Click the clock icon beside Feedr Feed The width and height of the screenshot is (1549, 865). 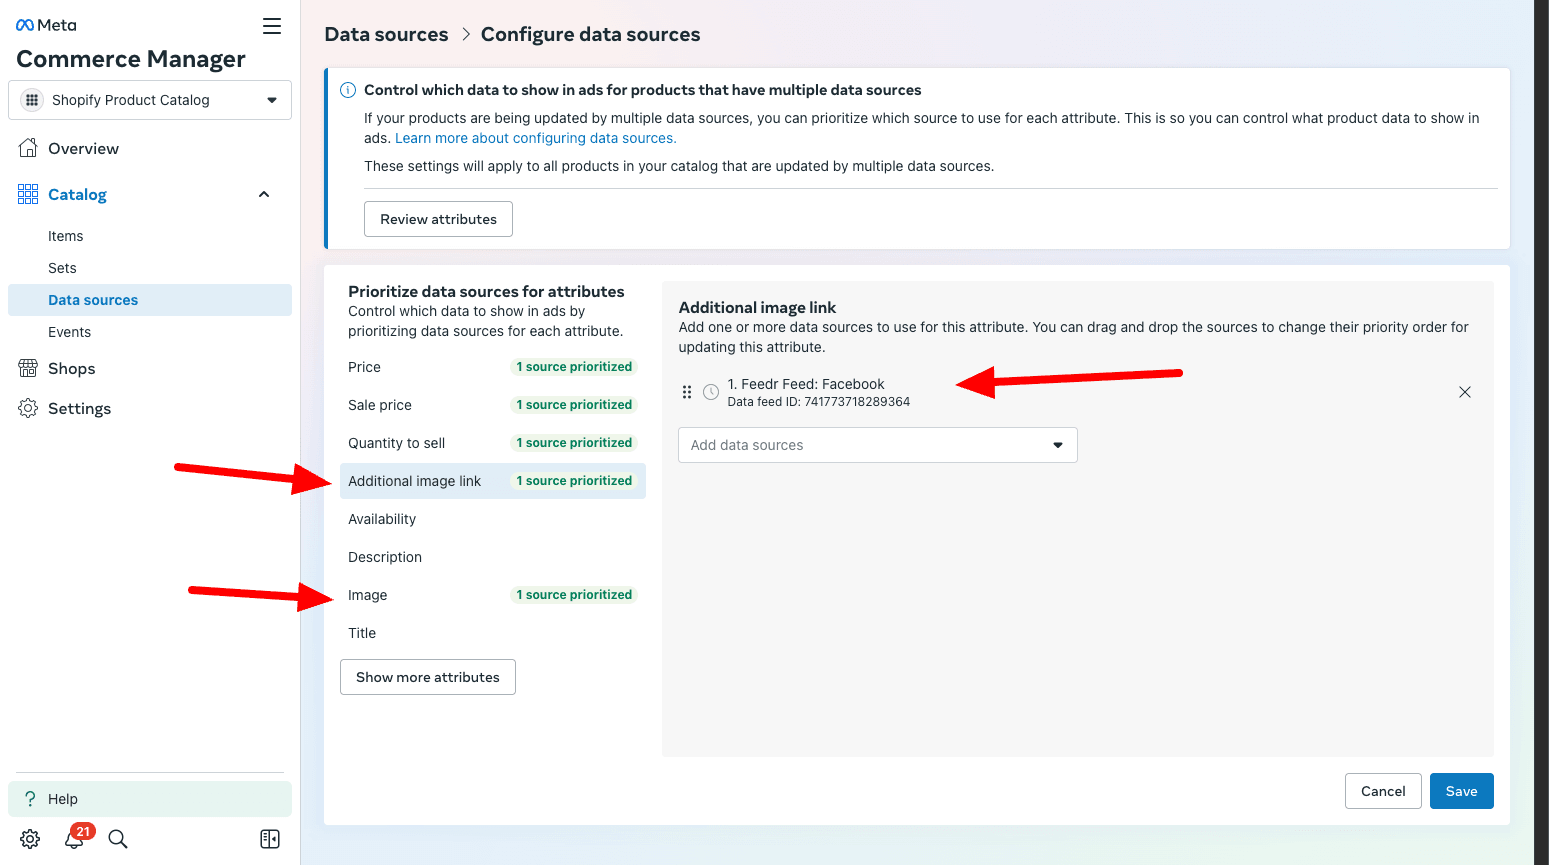711,392
